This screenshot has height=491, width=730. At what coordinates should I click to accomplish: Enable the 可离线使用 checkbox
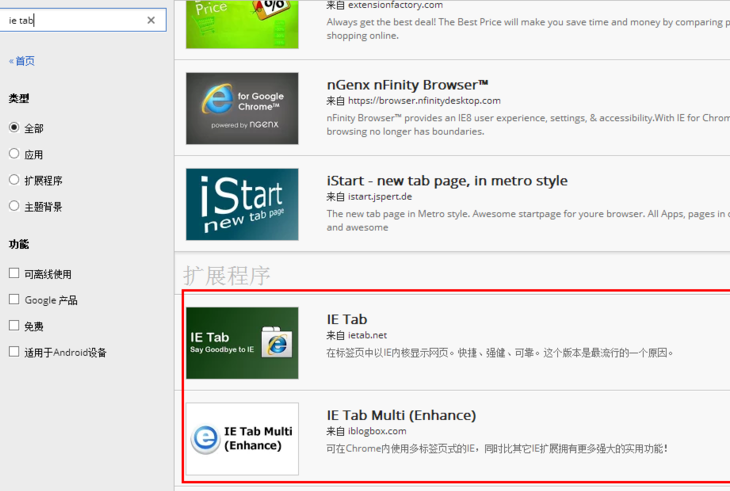click(14, 273)
